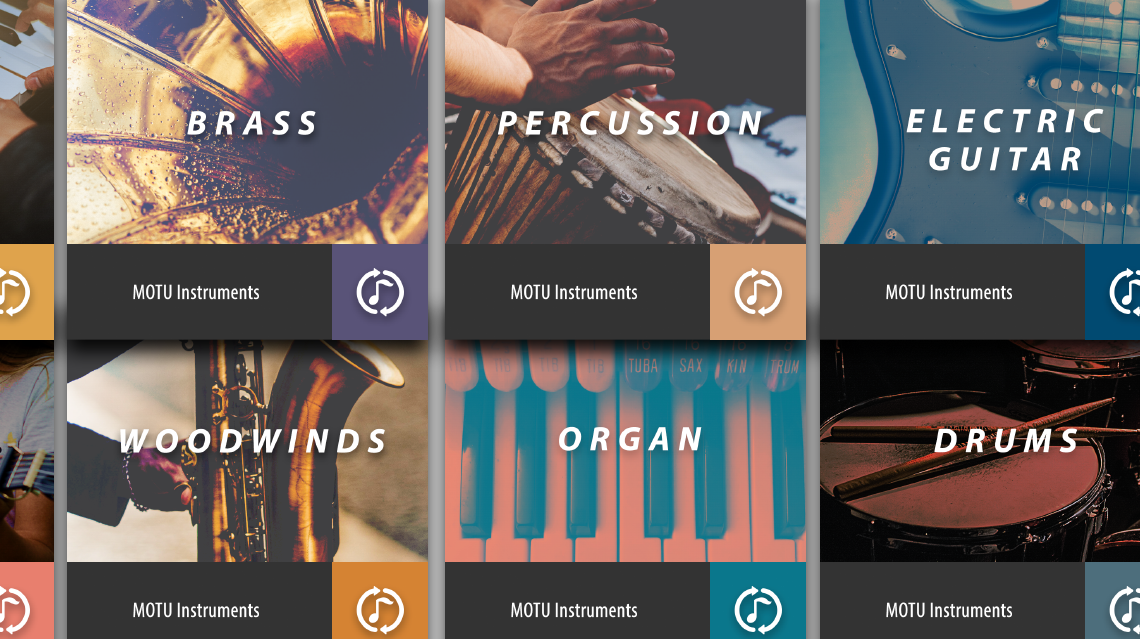Click the yellow music-loop icon at left edge

coord(26,292)
